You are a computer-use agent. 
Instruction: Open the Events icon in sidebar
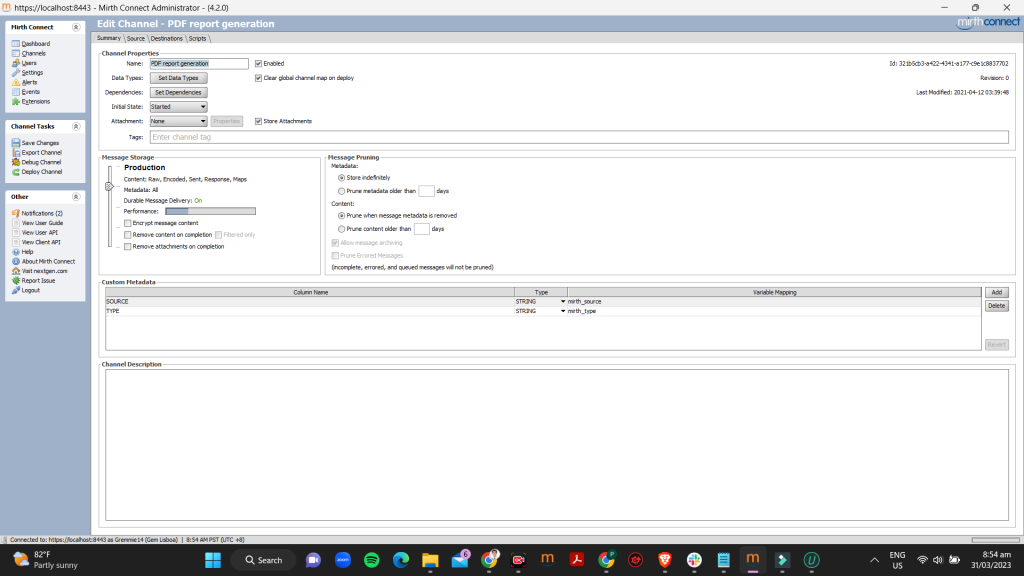tap(16, 92)
